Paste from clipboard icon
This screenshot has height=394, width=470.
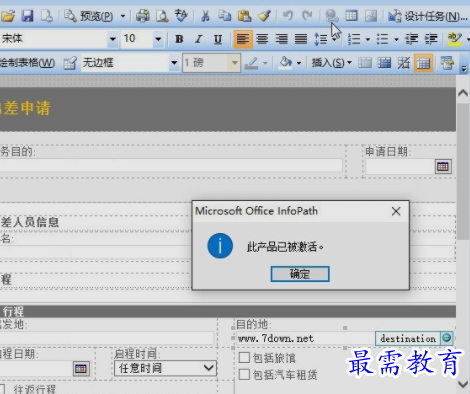click(x=244, y=16)
